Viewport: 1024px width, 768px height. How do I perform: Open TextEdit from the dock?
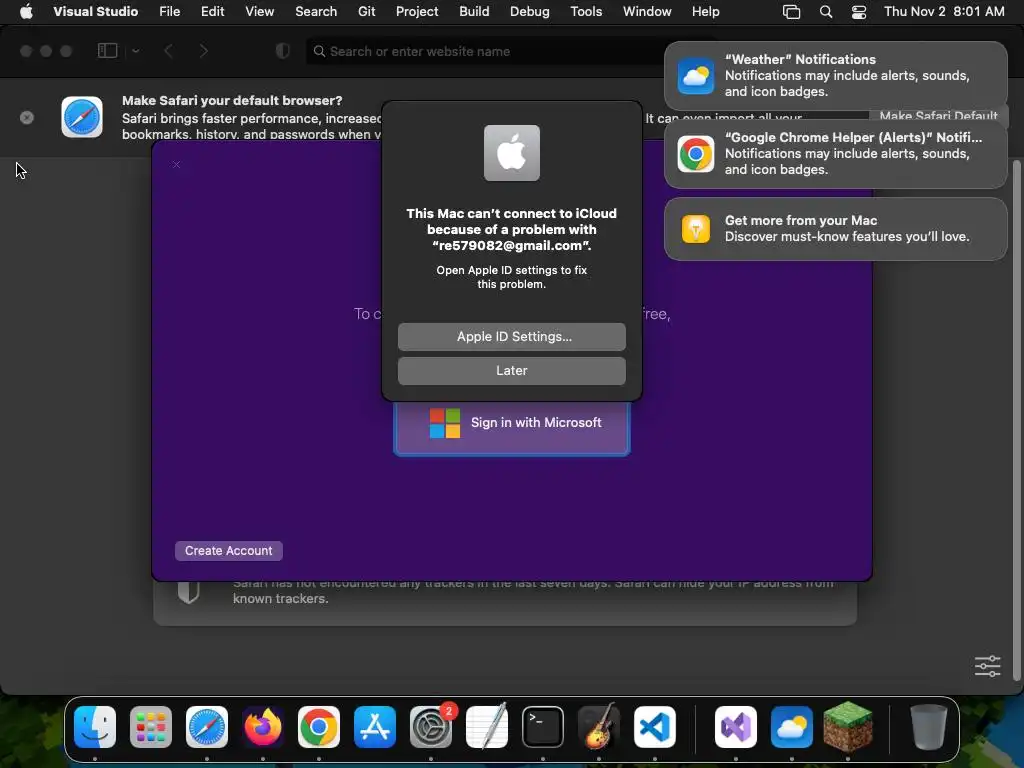487,726
